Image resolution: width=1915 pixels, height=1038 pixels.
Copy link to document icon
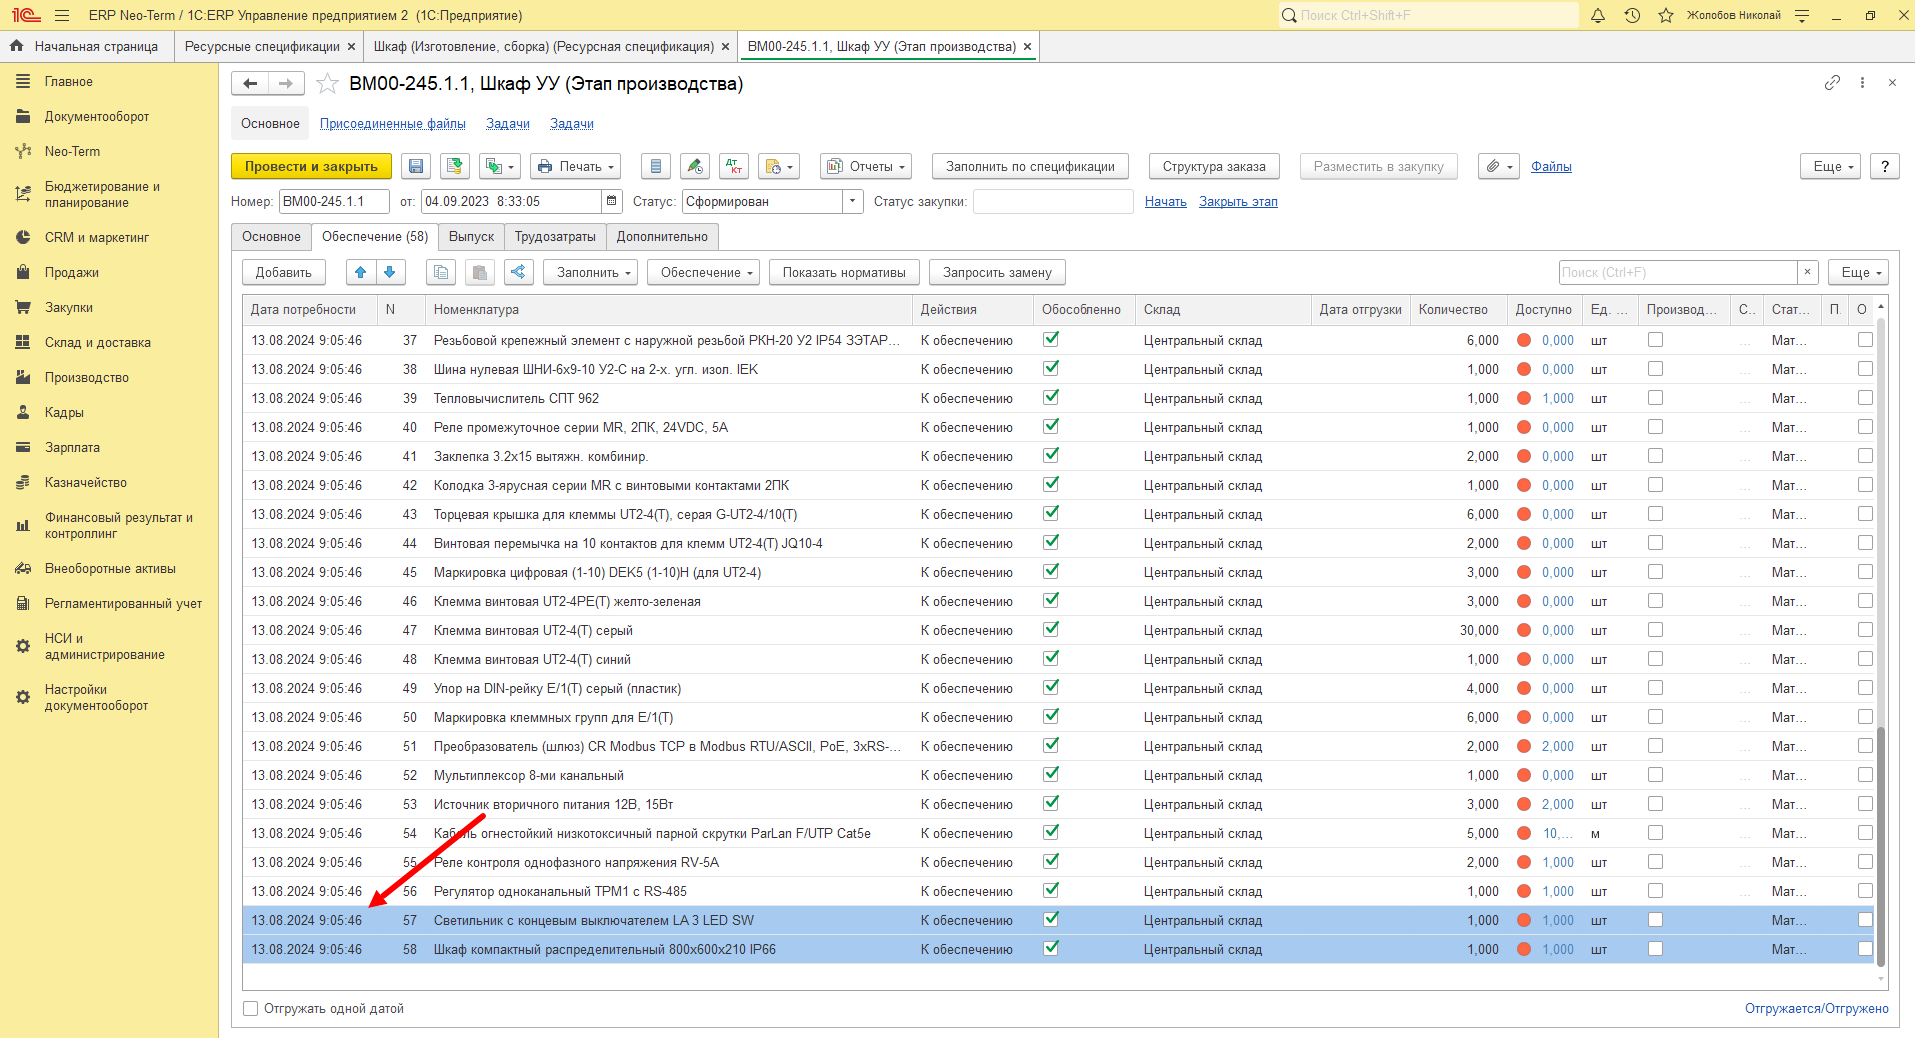coord(1832,83)
